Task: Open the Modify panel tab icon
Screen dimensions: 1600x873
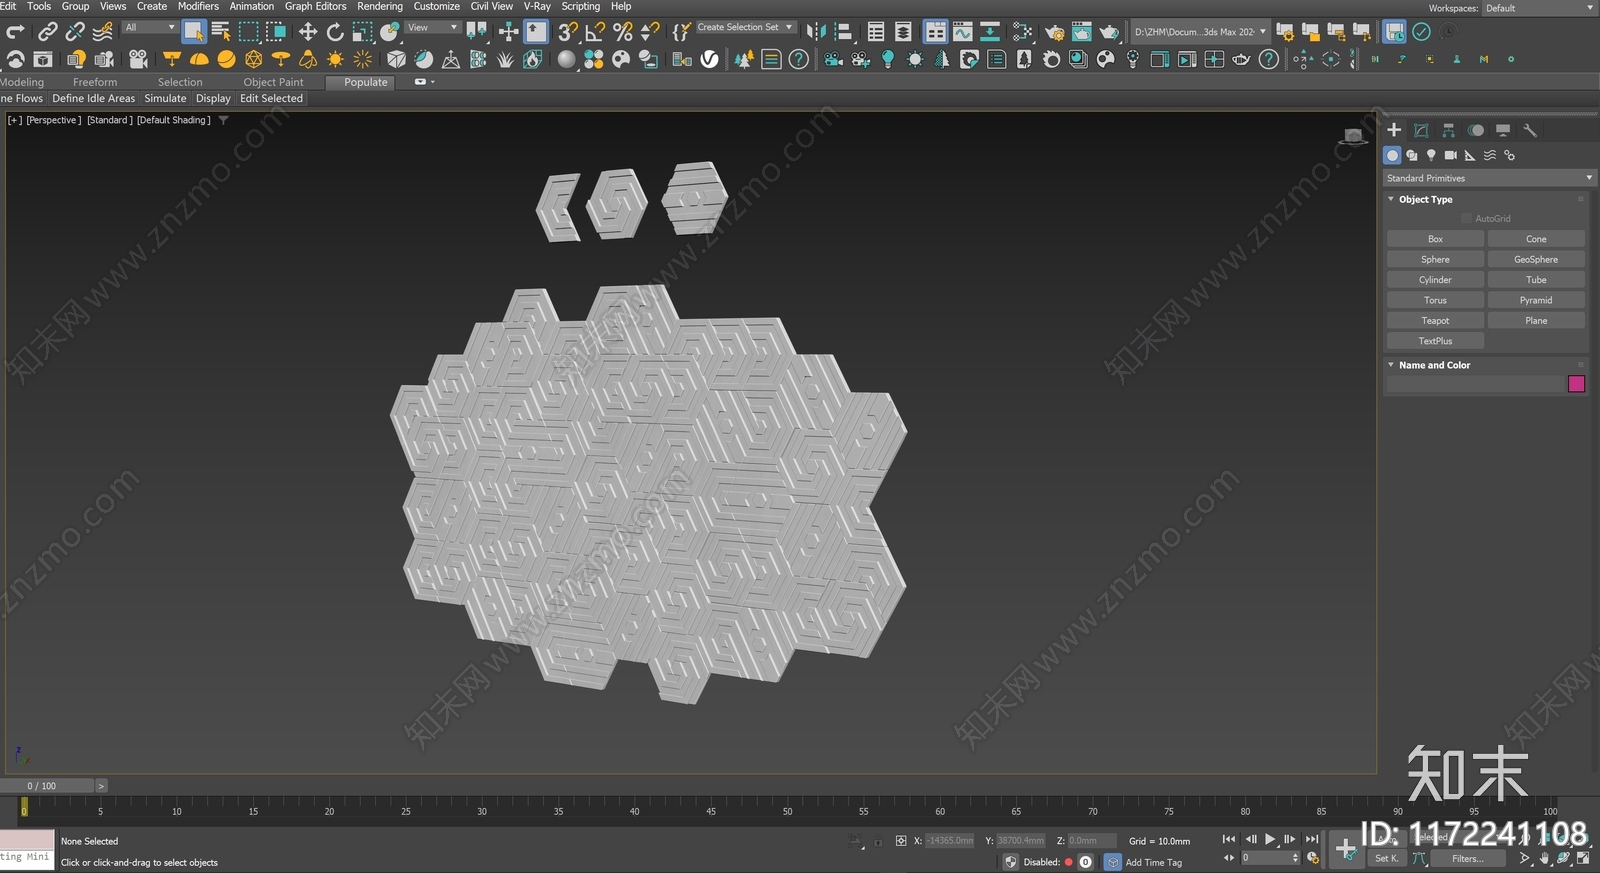Action: [x=1421, y=130]
